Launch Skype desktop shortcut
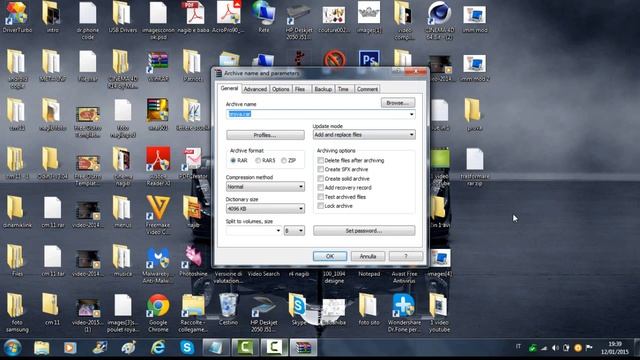The height and width of the screenshot is (360, 640). pos(298,309)
